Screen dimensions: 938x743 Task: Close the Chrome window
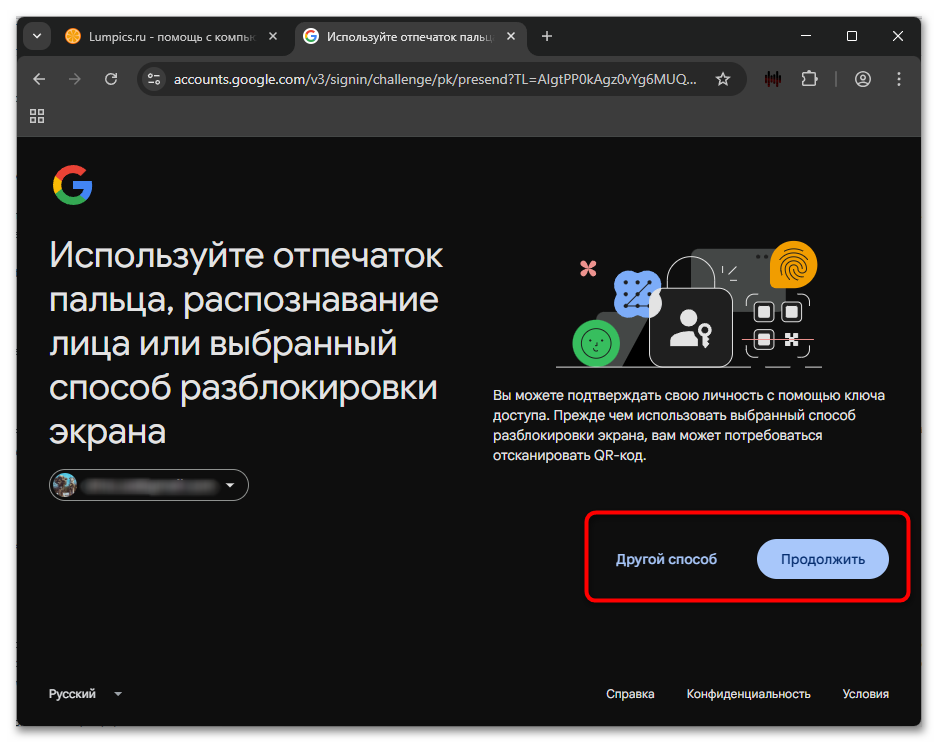[x=897, y=36]
